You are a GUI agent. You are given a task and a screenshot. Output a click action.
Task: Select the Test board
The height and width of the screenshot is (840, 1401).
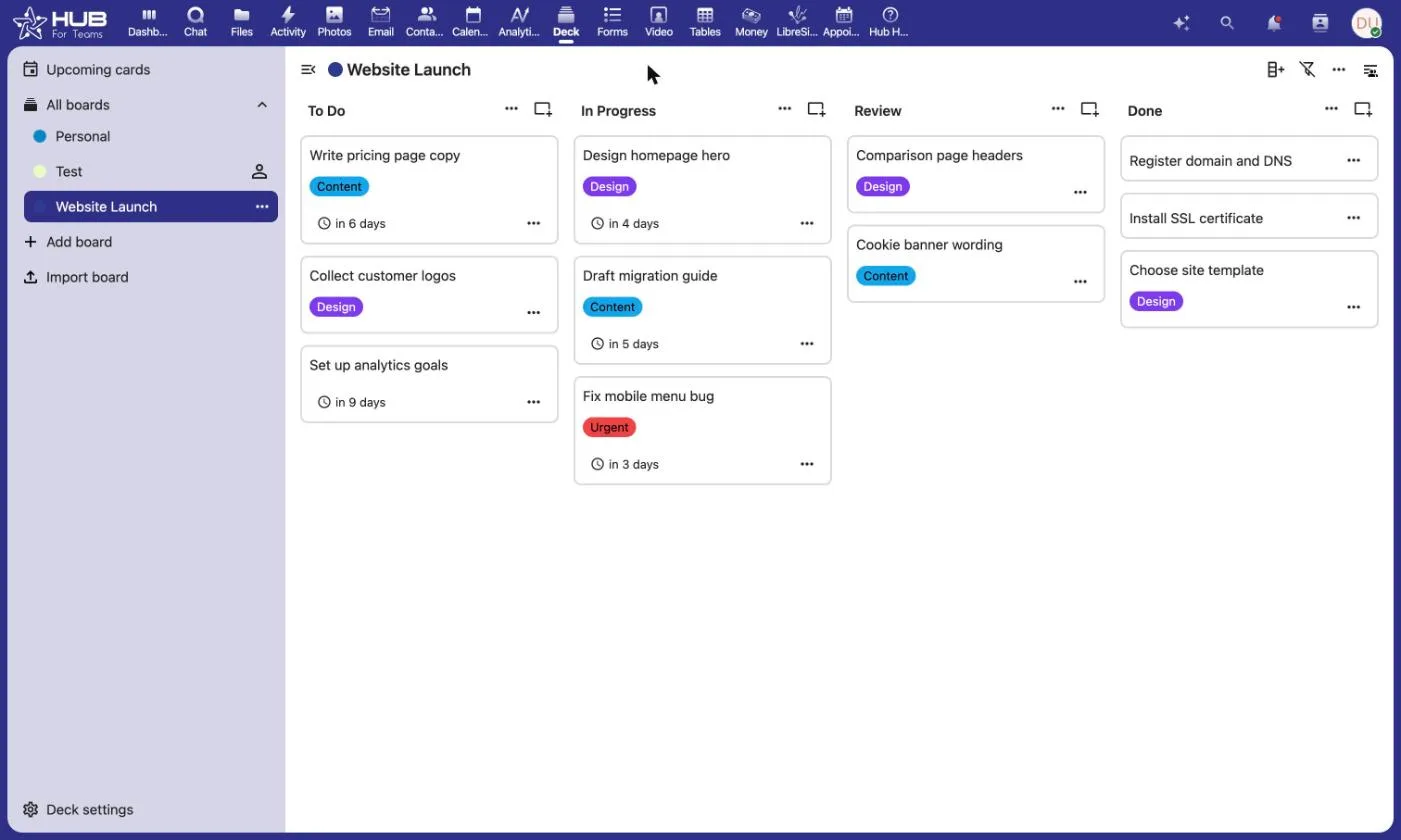click(x=150, y=171)
